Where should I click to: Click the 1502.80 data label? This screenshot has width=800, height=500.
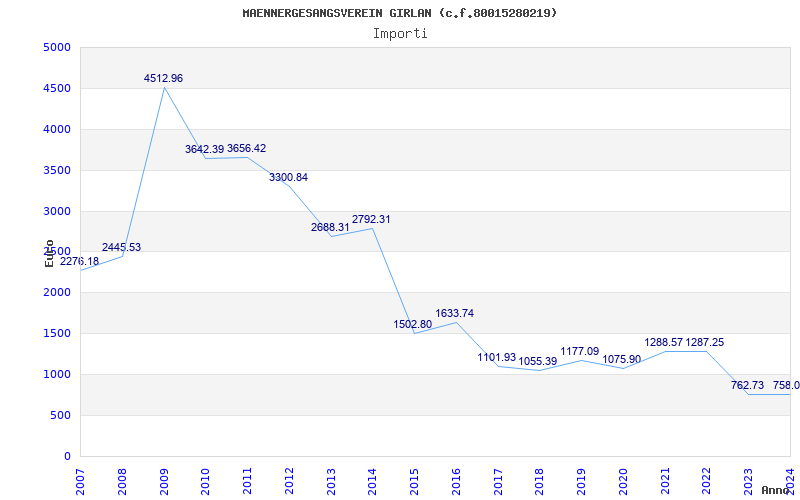tap(413, 324)
